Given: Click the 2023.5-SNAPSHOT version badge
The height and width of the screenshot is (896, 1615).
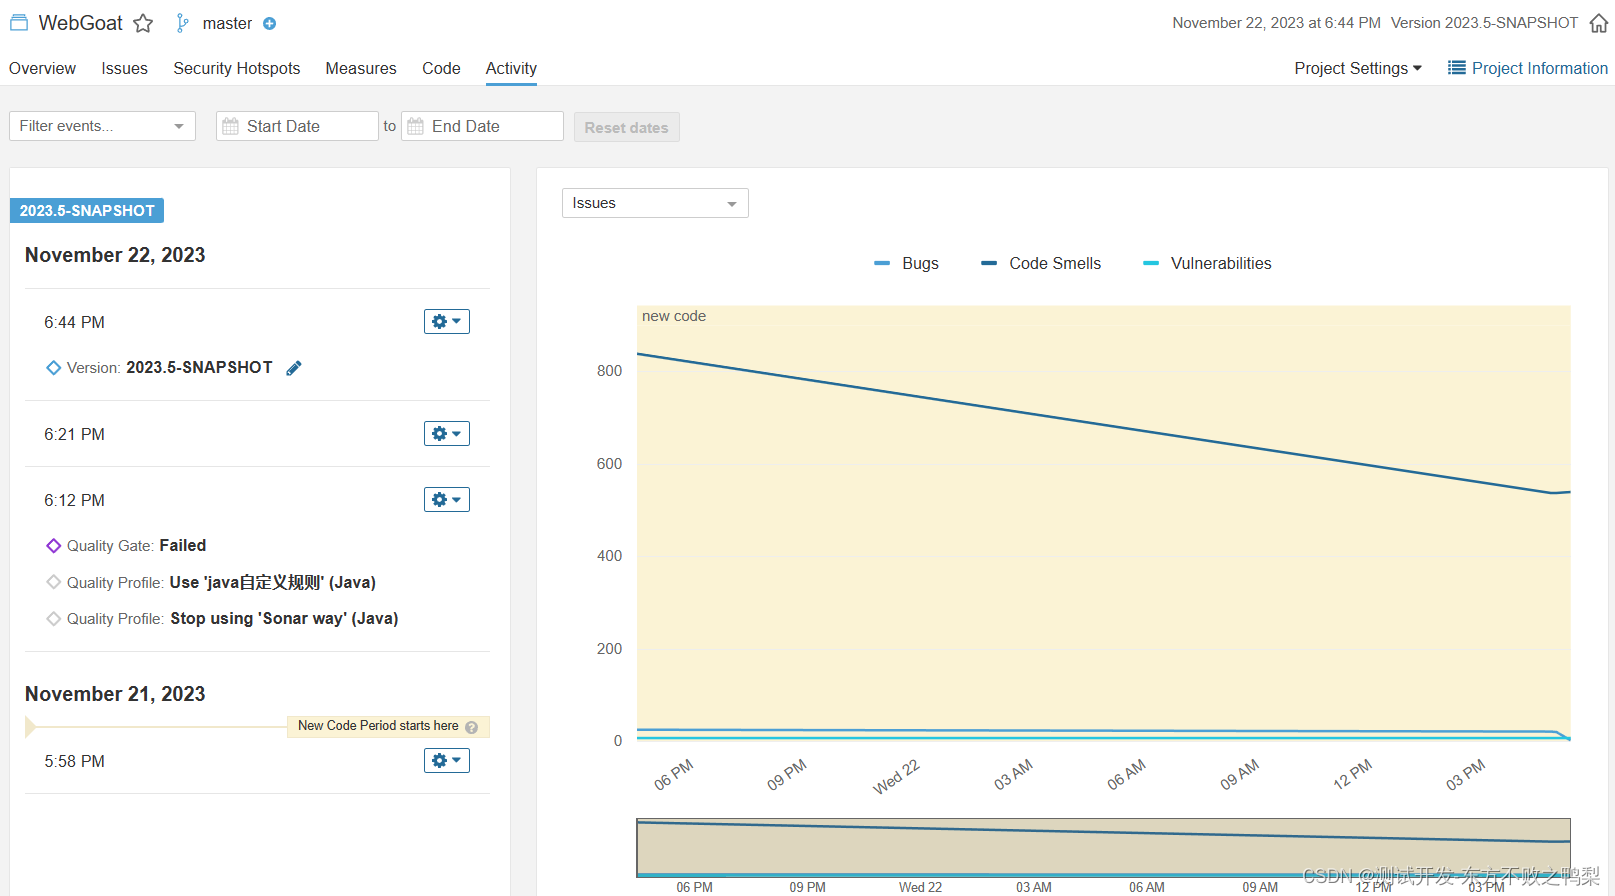Looking at the screenshot, I should click(x=87, y=211).
